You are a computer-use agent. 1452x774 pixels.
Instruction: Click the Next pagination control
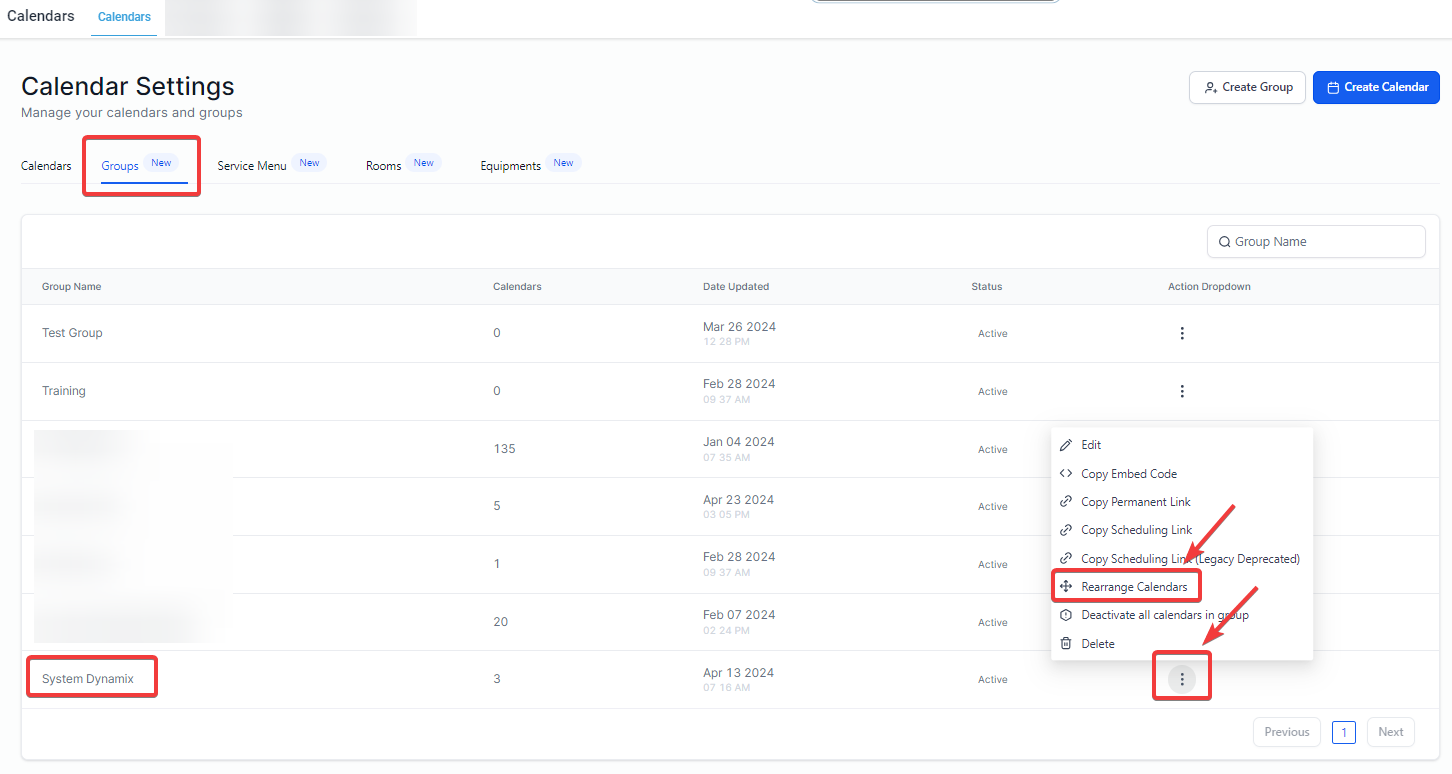1390,731
